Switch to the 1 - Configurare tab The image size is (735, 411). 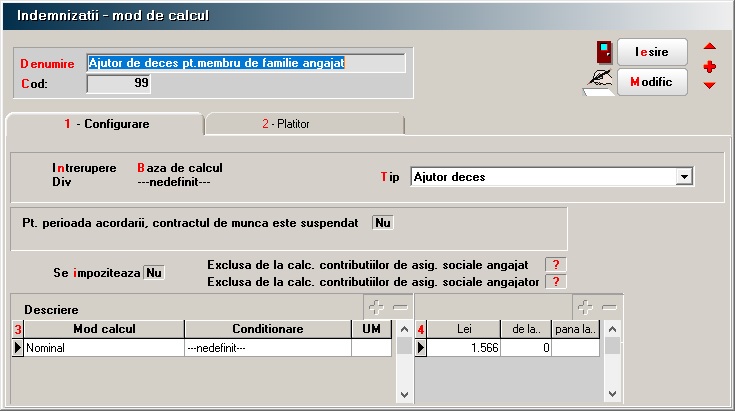click(x=106, y=124)
